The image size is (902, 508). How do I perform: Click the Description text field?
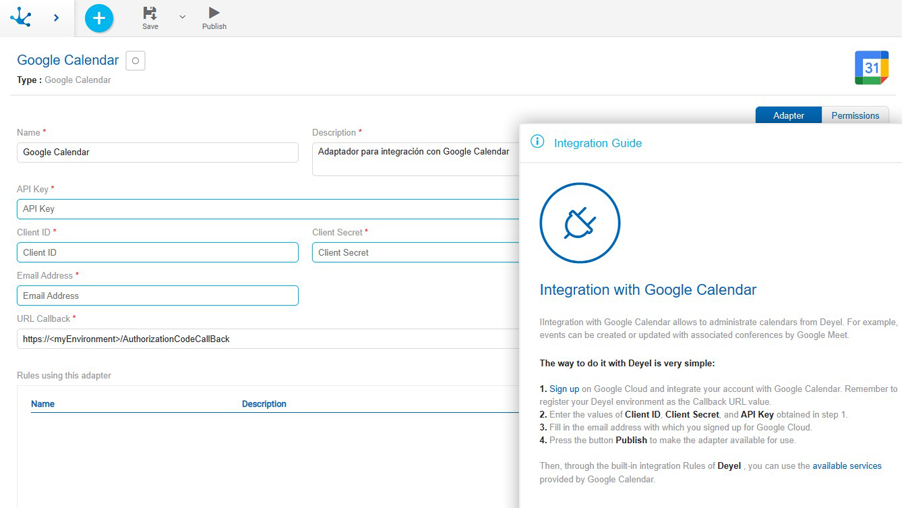pyautogui.click(x=416, y=159)
